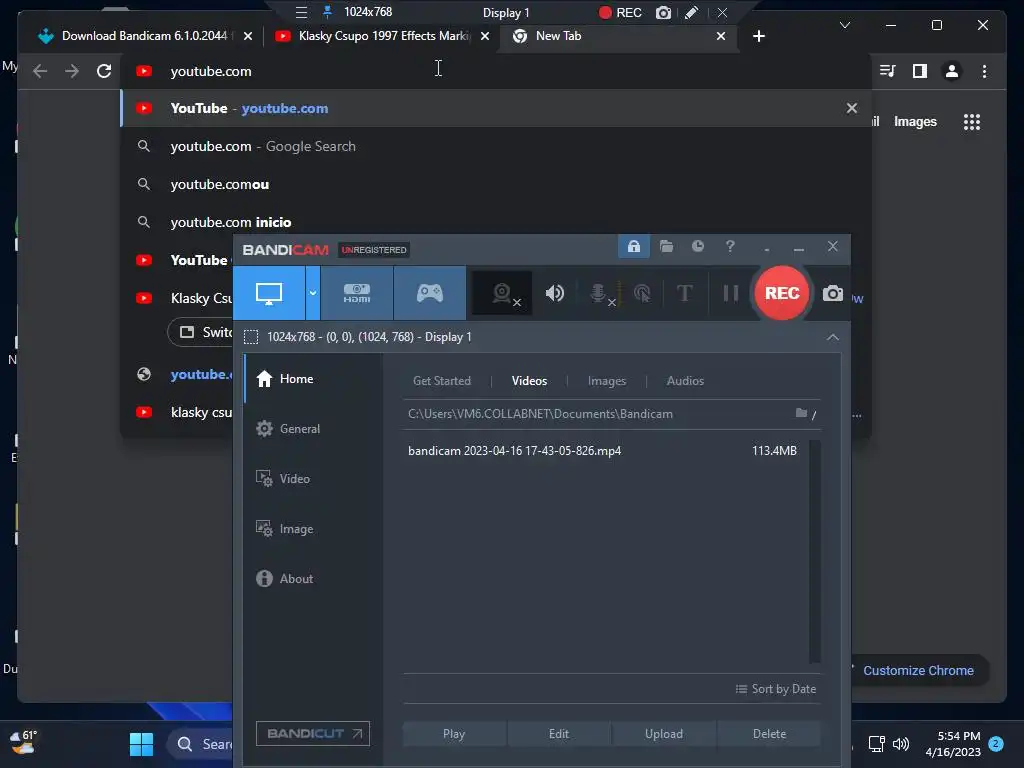This screenshot has height=768, width=1024.
Task: Click the Images link on New Tab page
Action: point(915,121)
